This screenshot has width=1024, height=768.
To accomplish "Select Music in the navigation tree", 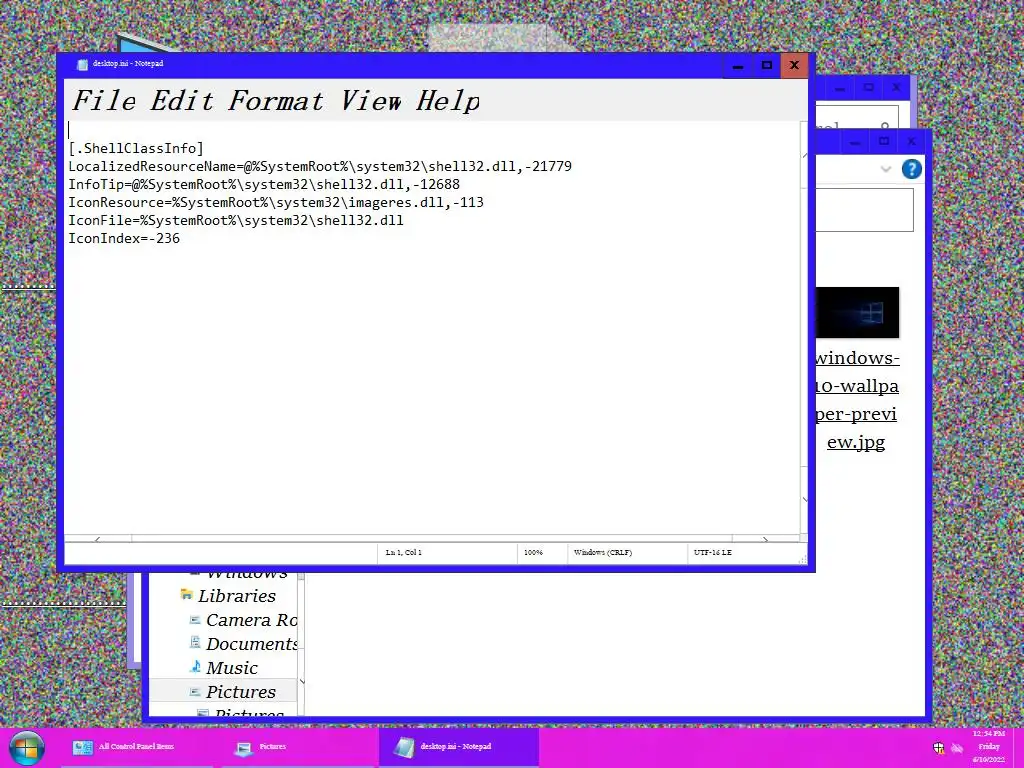I will pos(232,668).
